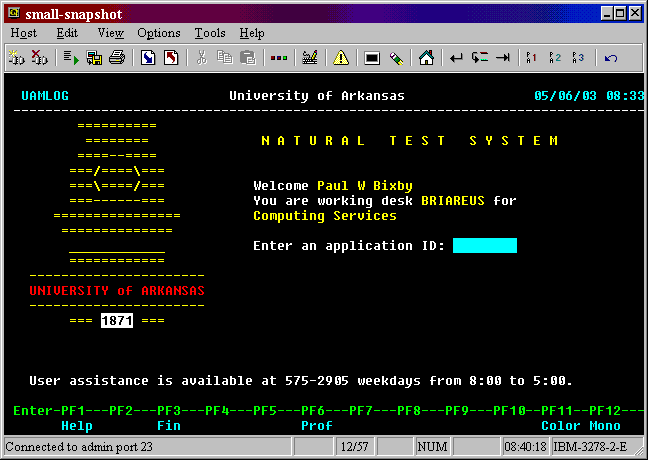Click the printer icon
Viewport: 648px width, 460px height.
[117, 58]
